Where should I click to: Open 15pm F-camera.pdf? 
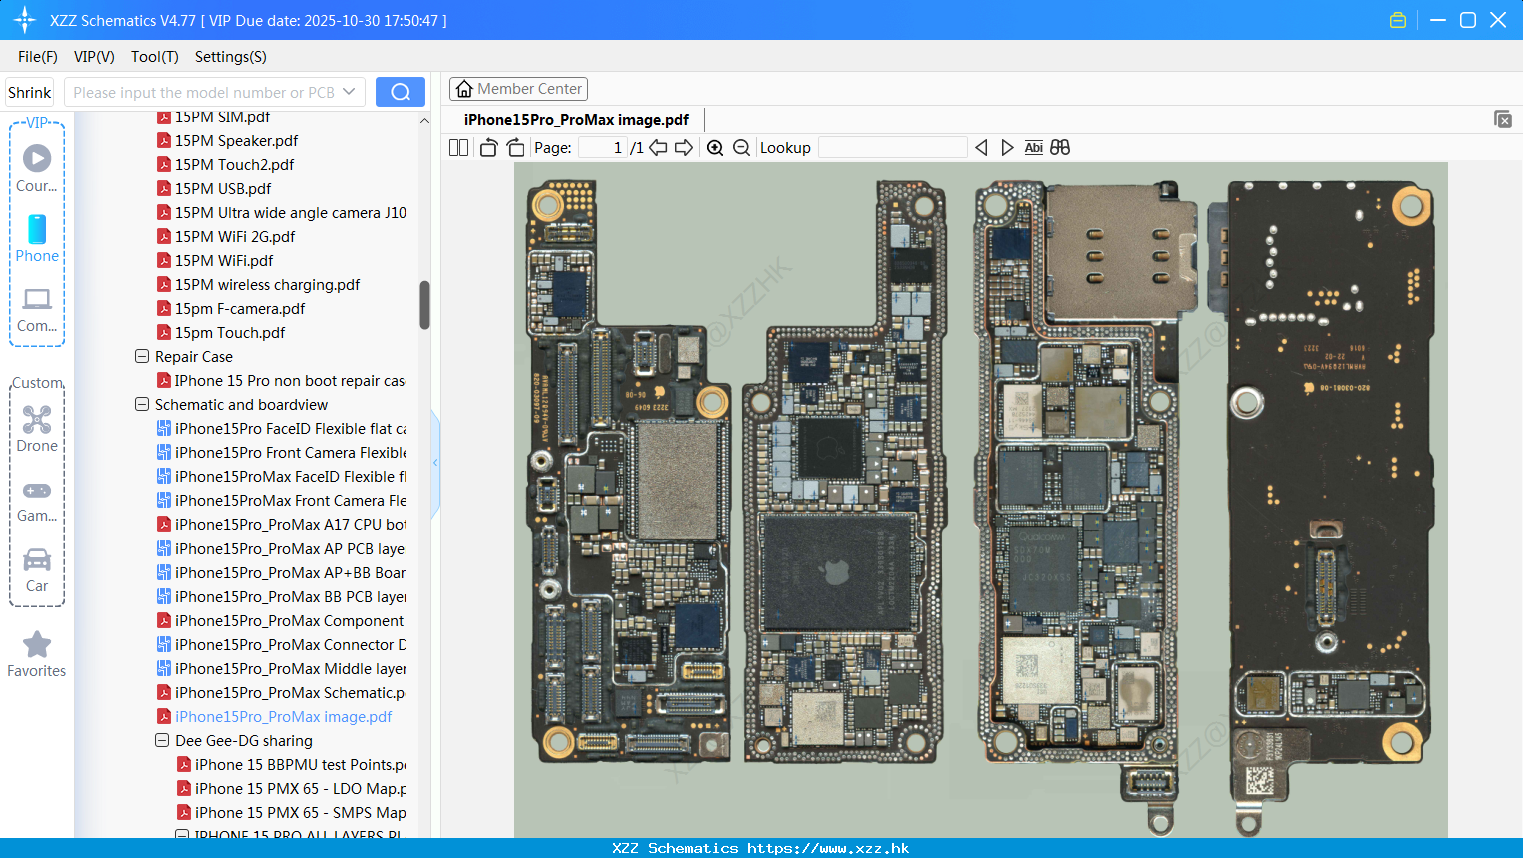coord(240,308)
